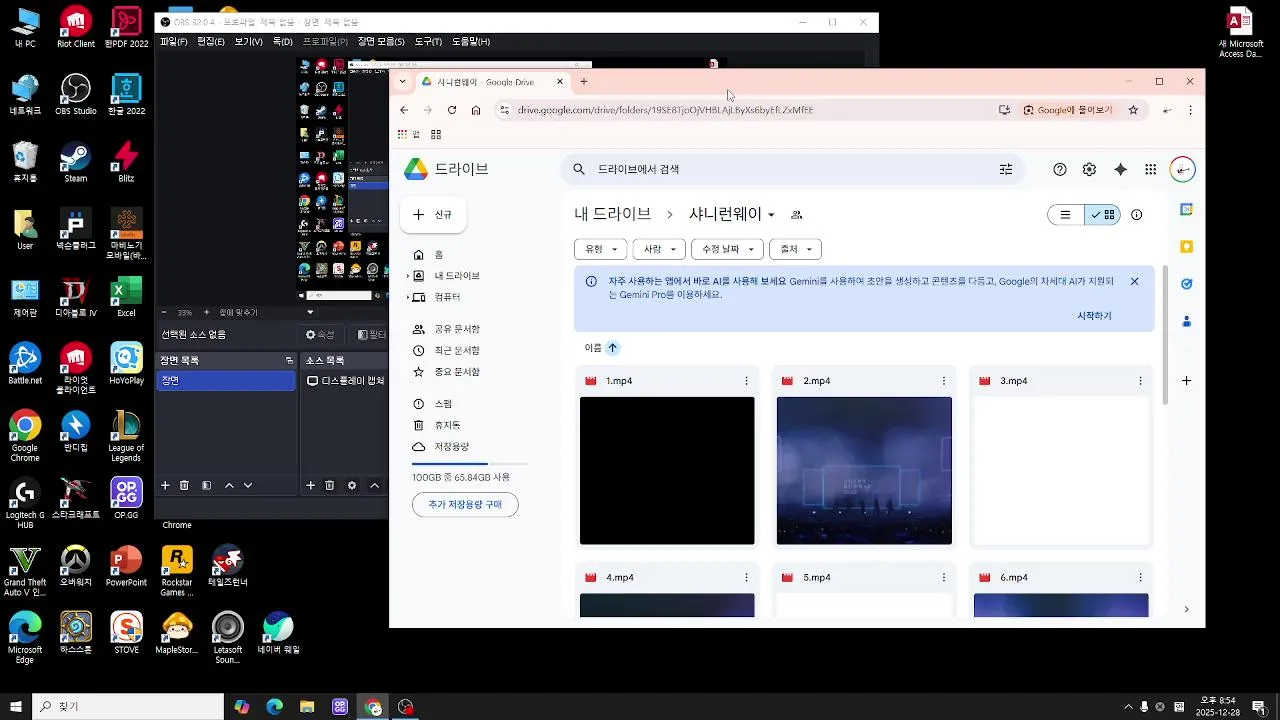Open OBS preview zoom scale dropdown
The image size is (1280, 720).
[x=310, y=312]
